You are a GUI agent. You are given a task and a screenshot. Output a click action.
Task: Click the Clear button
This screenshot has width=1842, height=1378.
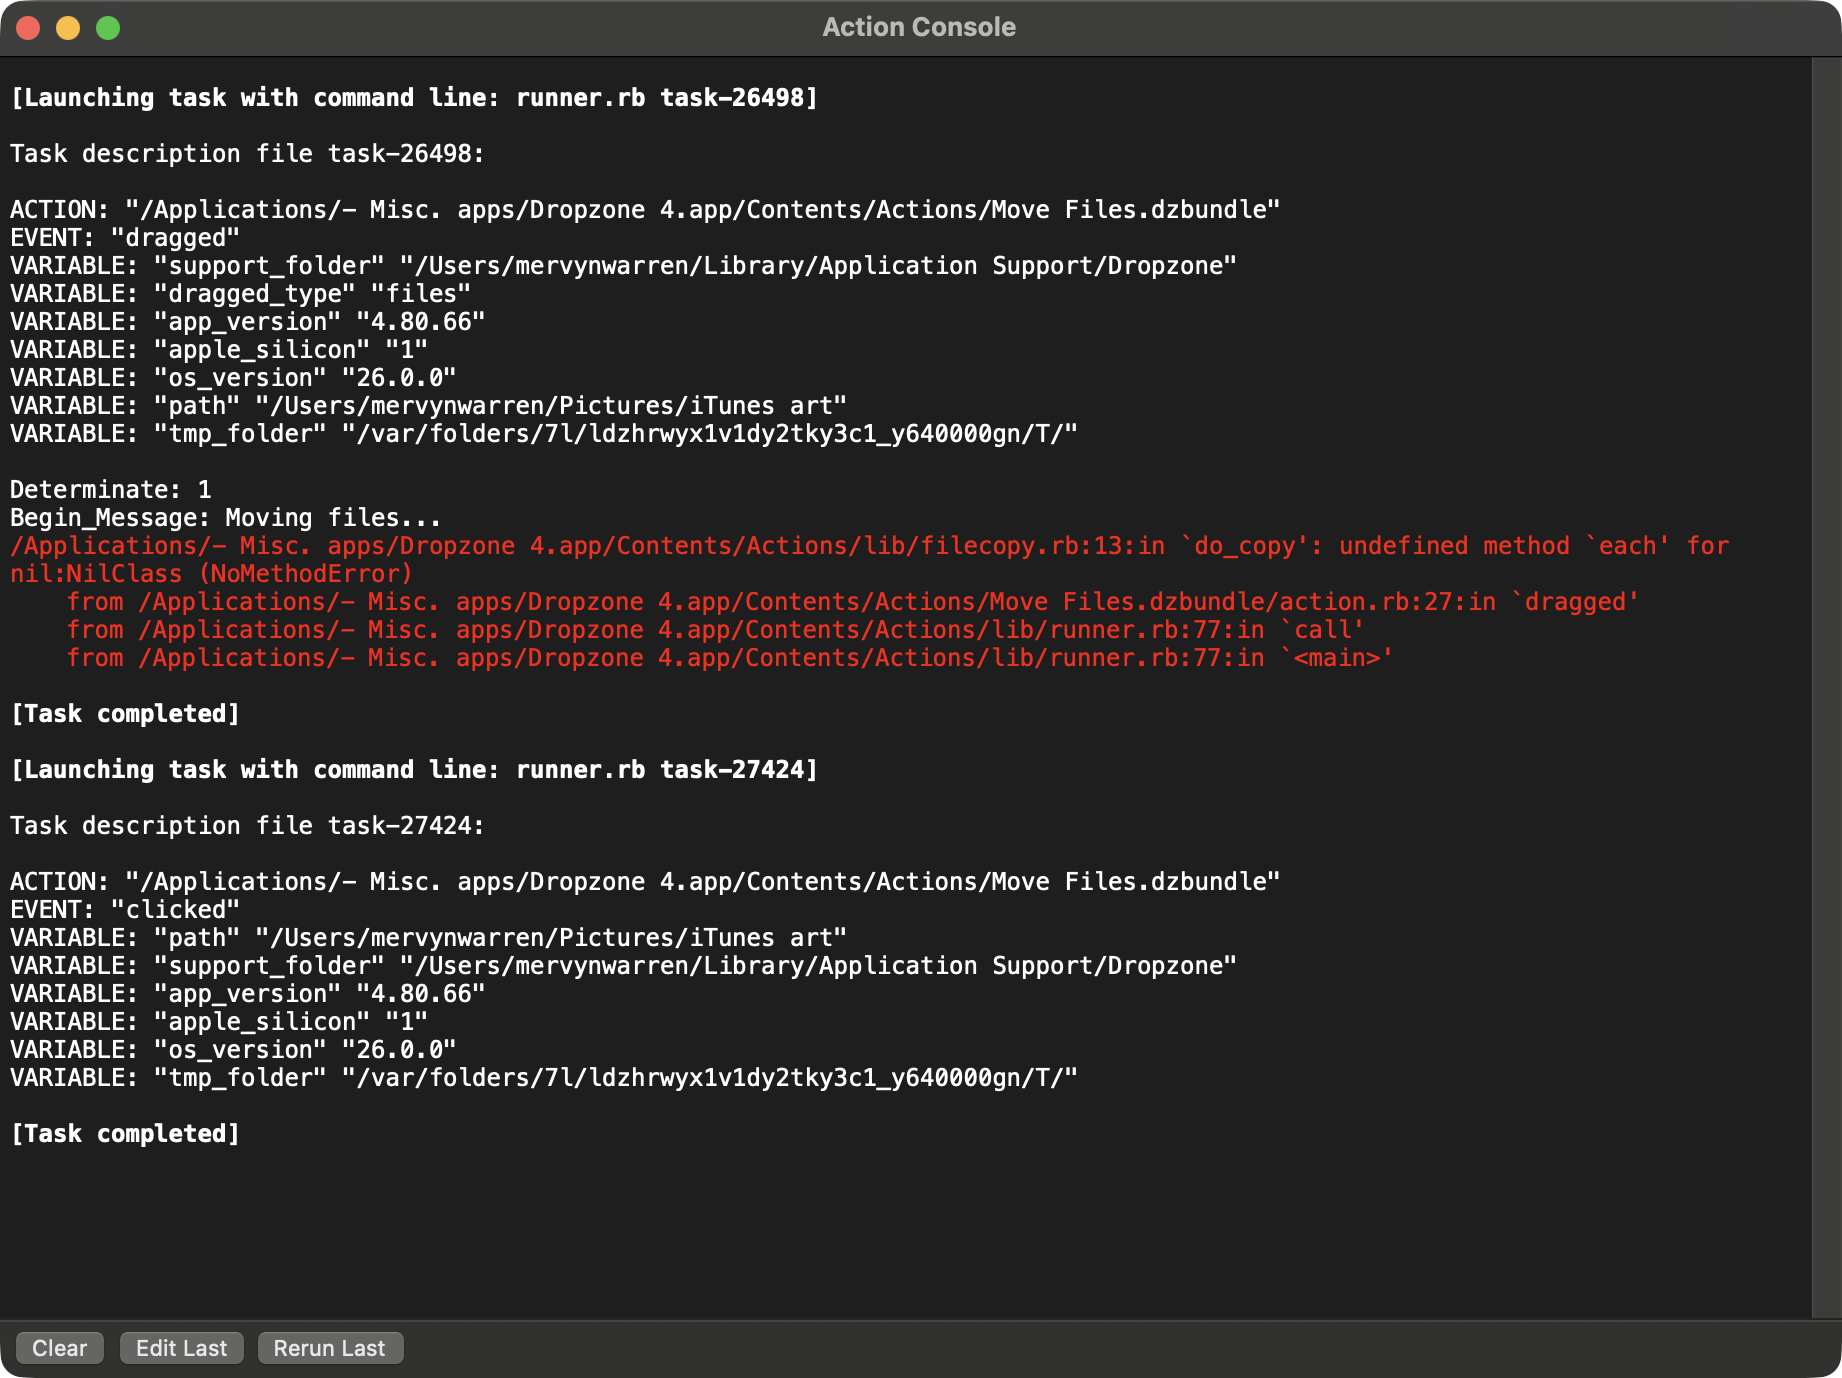tap(59, 1348)
